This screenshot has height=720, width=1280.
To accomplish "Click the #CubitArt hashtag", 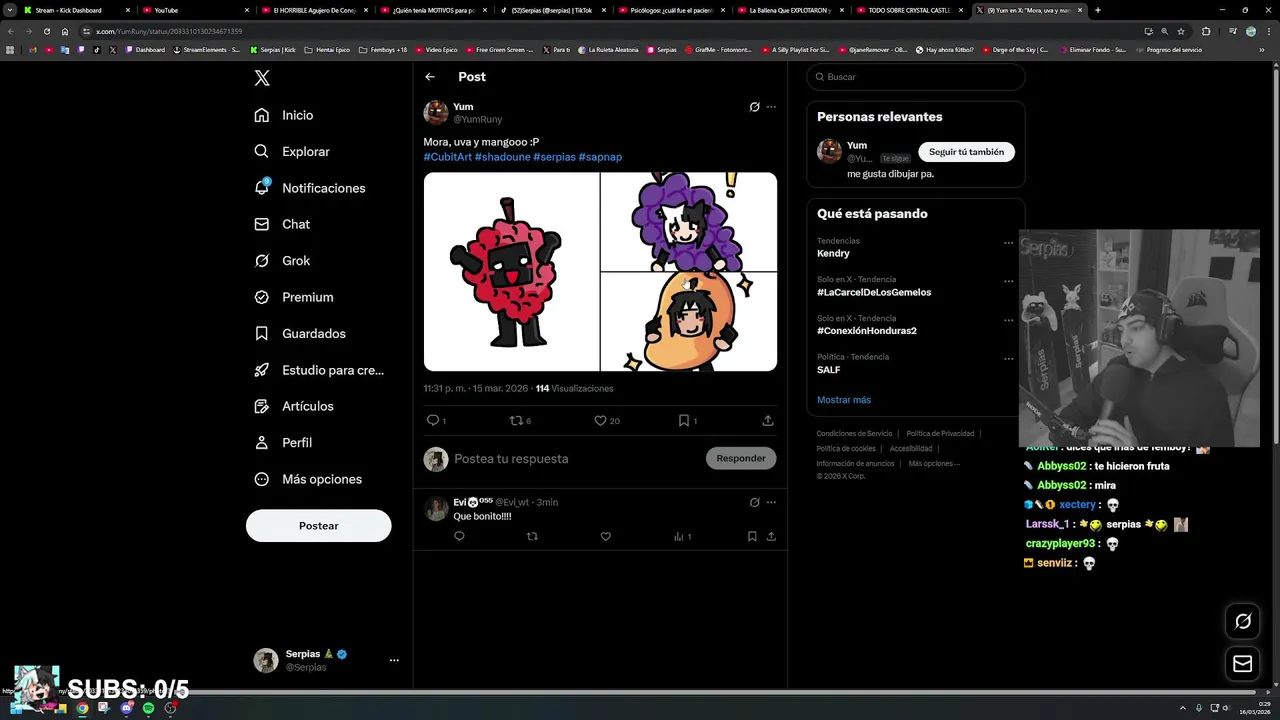I will coord(447,157).
